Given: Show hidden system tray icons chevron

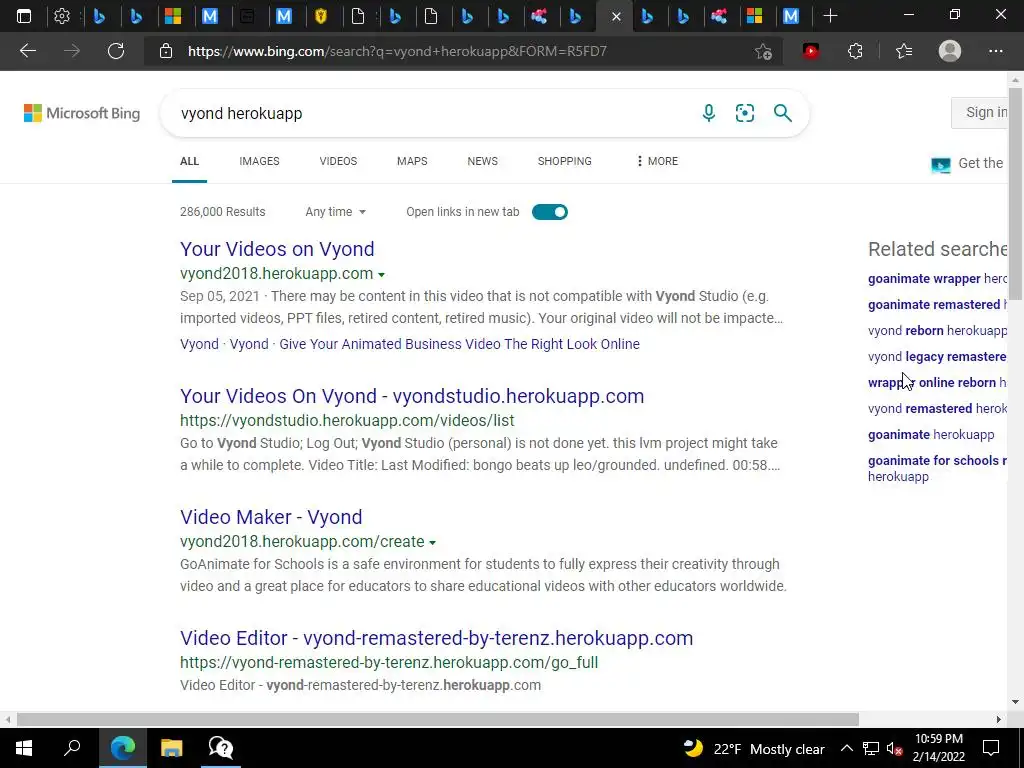Looking at the screenshot, I should coord(846,748).
